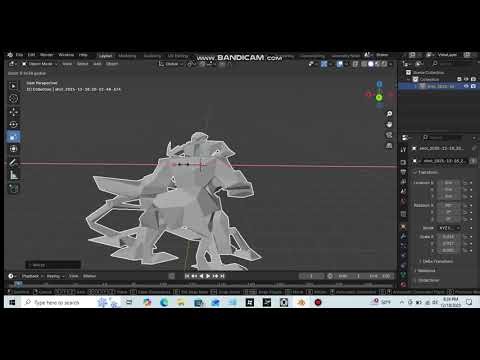Toggle the show gizmo button
Screen dimensions: 480x360
(x=324, y=64)
